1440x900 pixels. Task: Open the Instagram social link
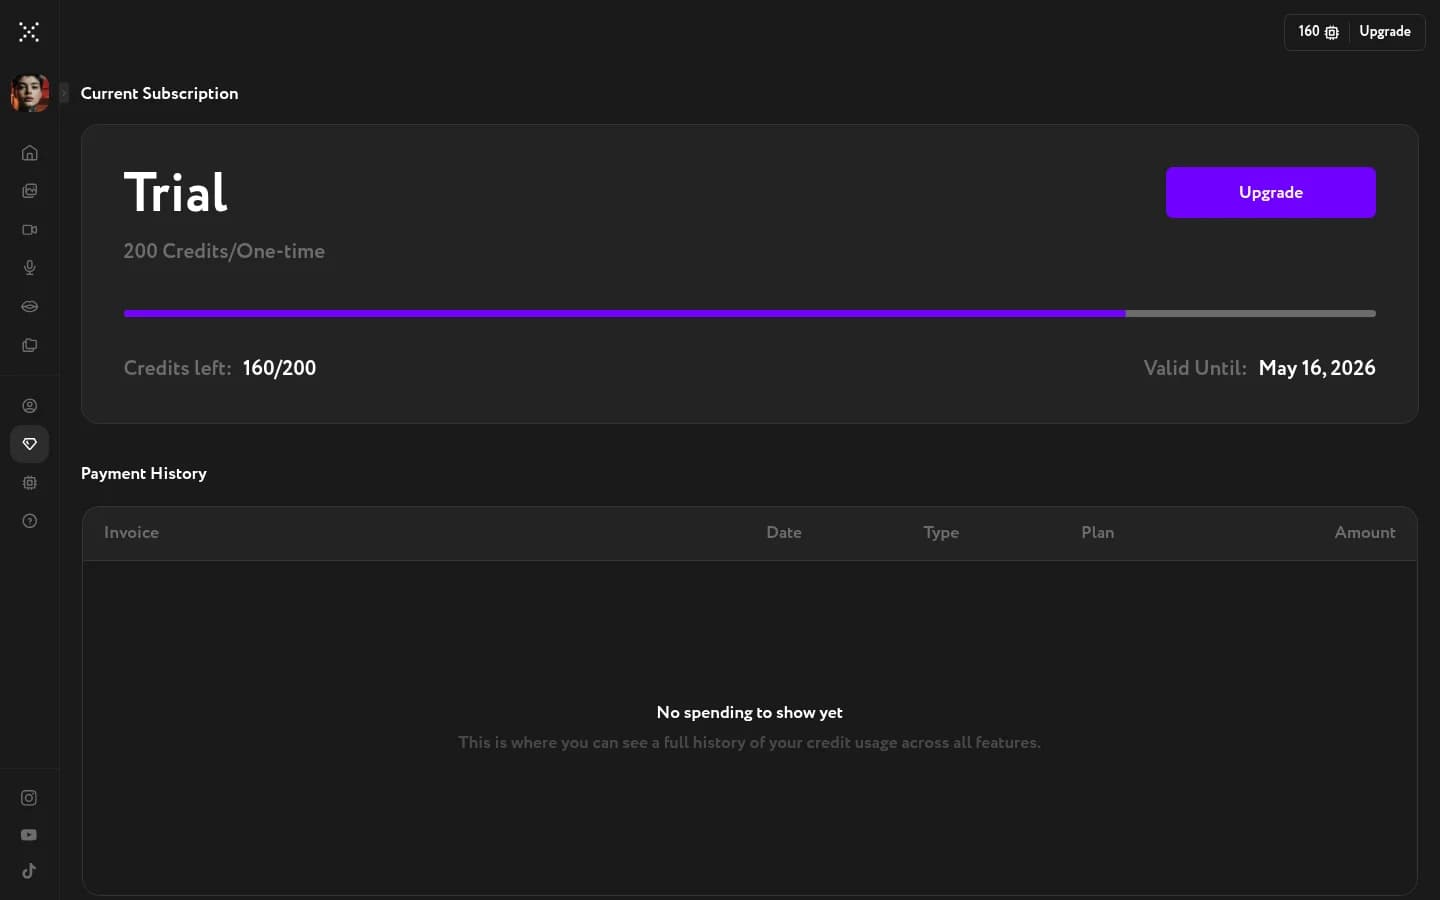click(x=28, y=798)
